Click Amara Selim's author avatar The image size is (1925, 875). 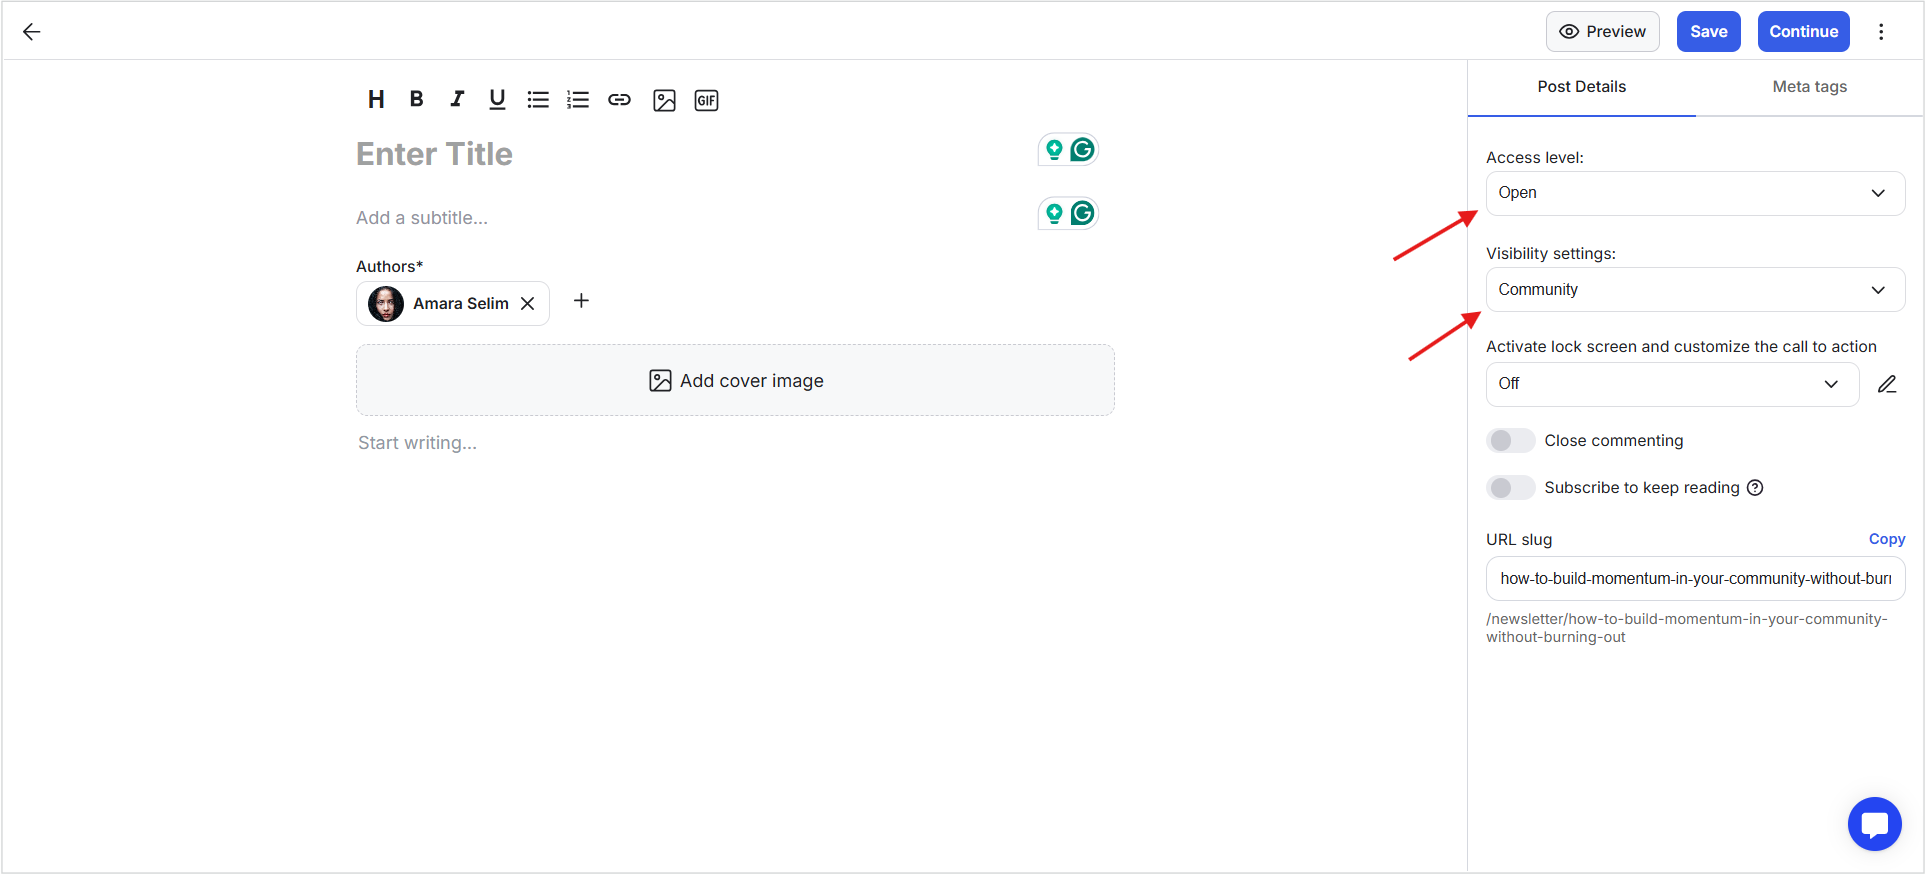tap(386, 303)
